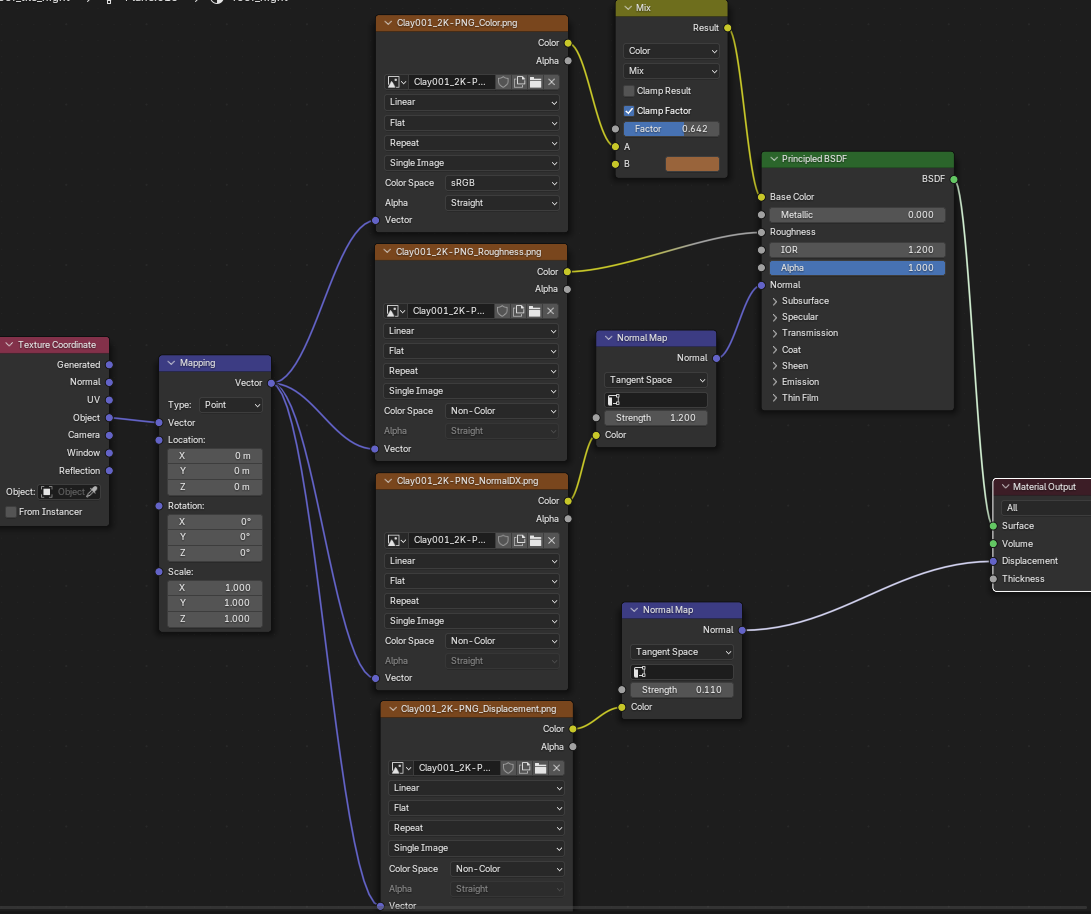Click the Mix node B color swatch

[x=692, y=164]
